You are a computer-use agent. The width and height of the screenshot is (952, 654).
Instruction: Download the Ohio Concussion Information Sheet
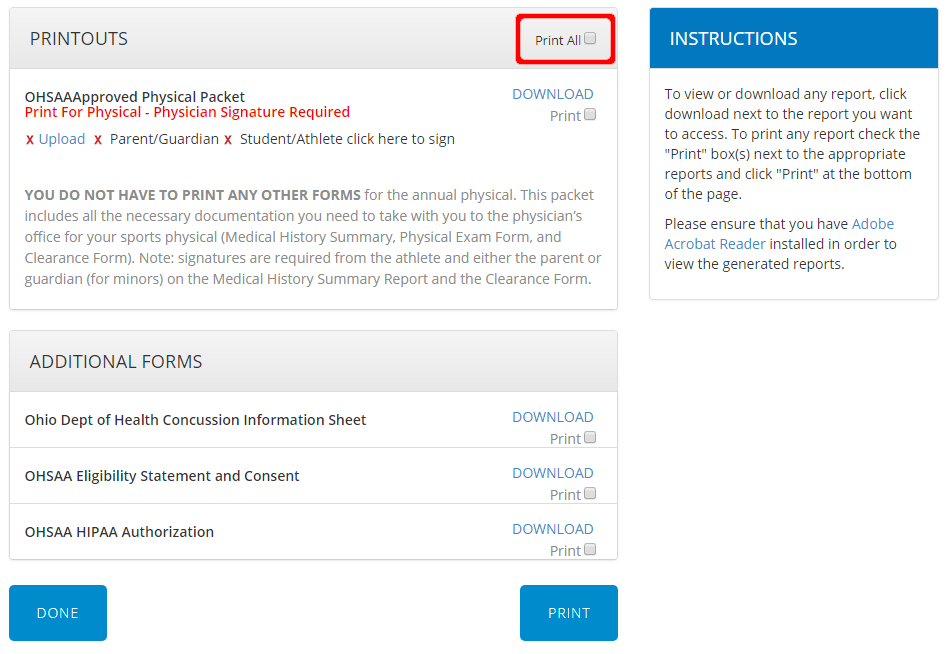tap(553, 416)
